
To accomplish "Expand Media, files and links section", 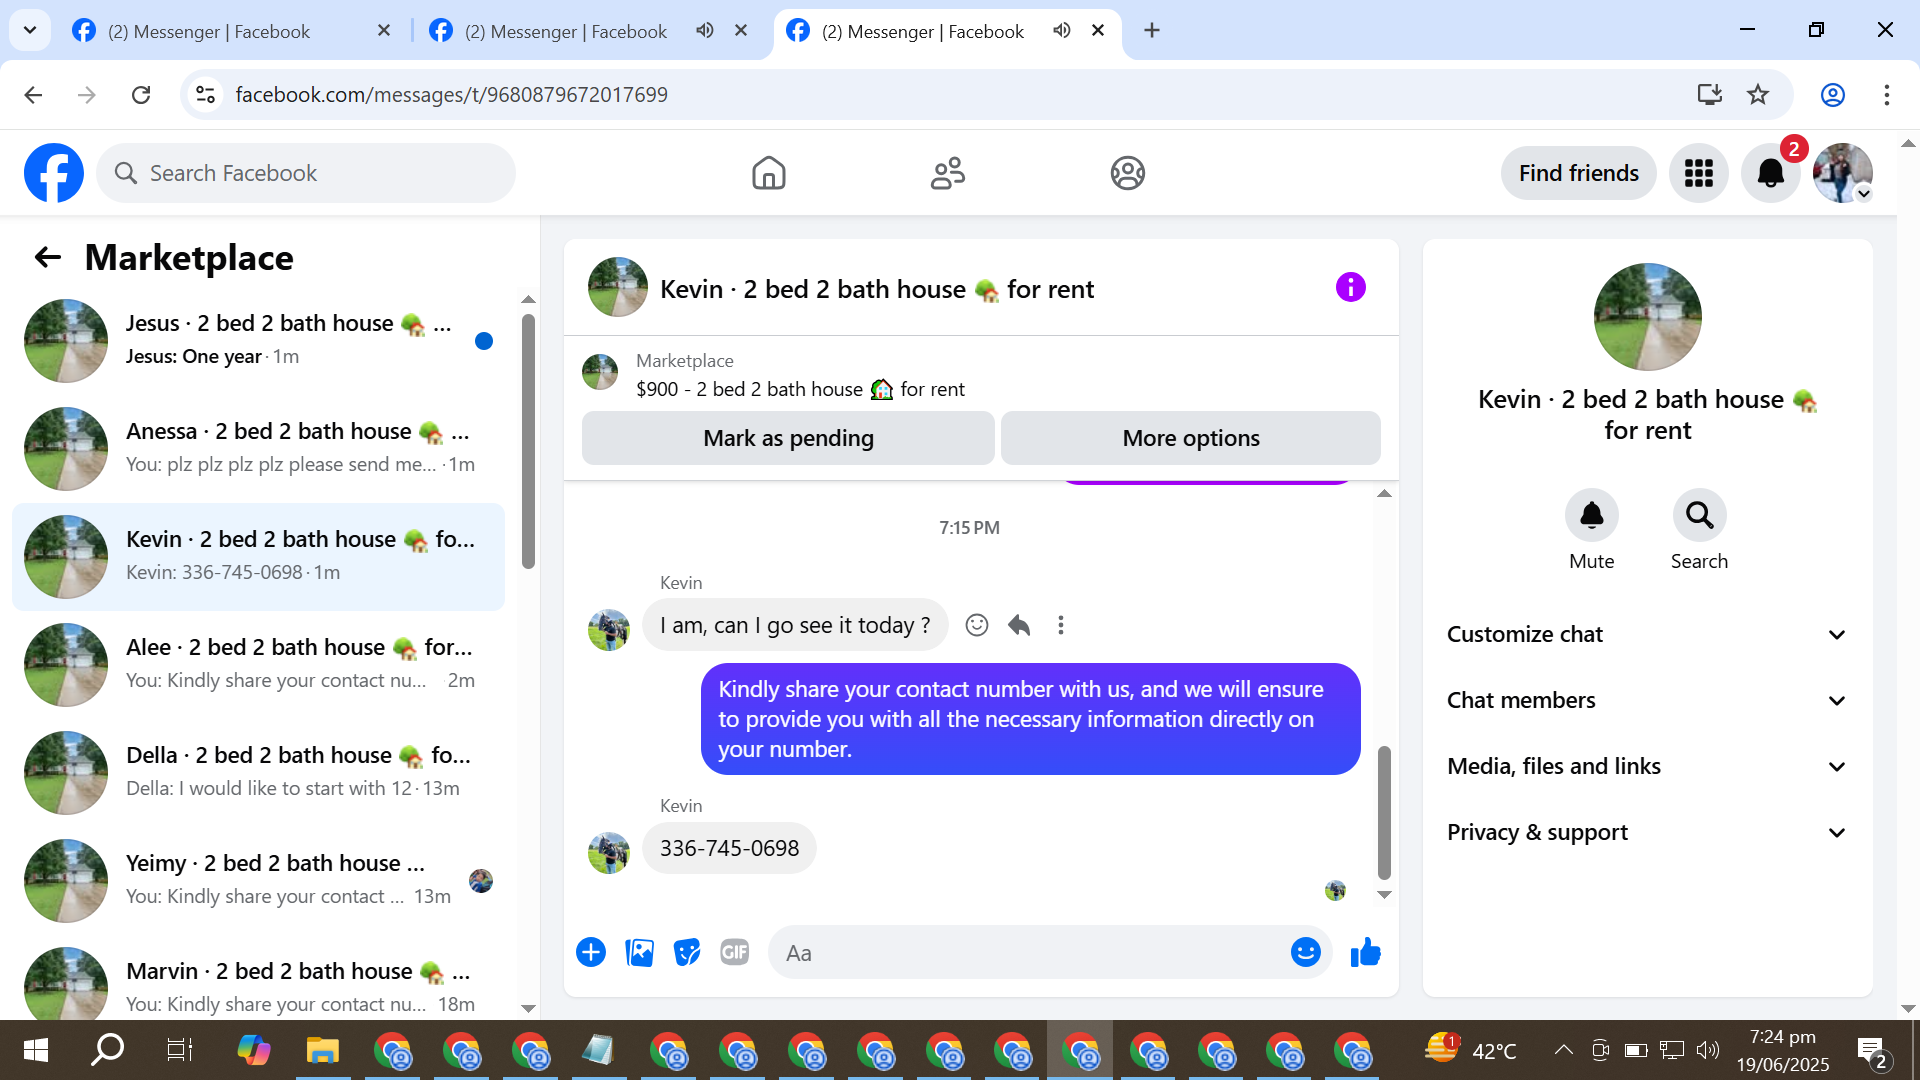I will [1647, 766].
